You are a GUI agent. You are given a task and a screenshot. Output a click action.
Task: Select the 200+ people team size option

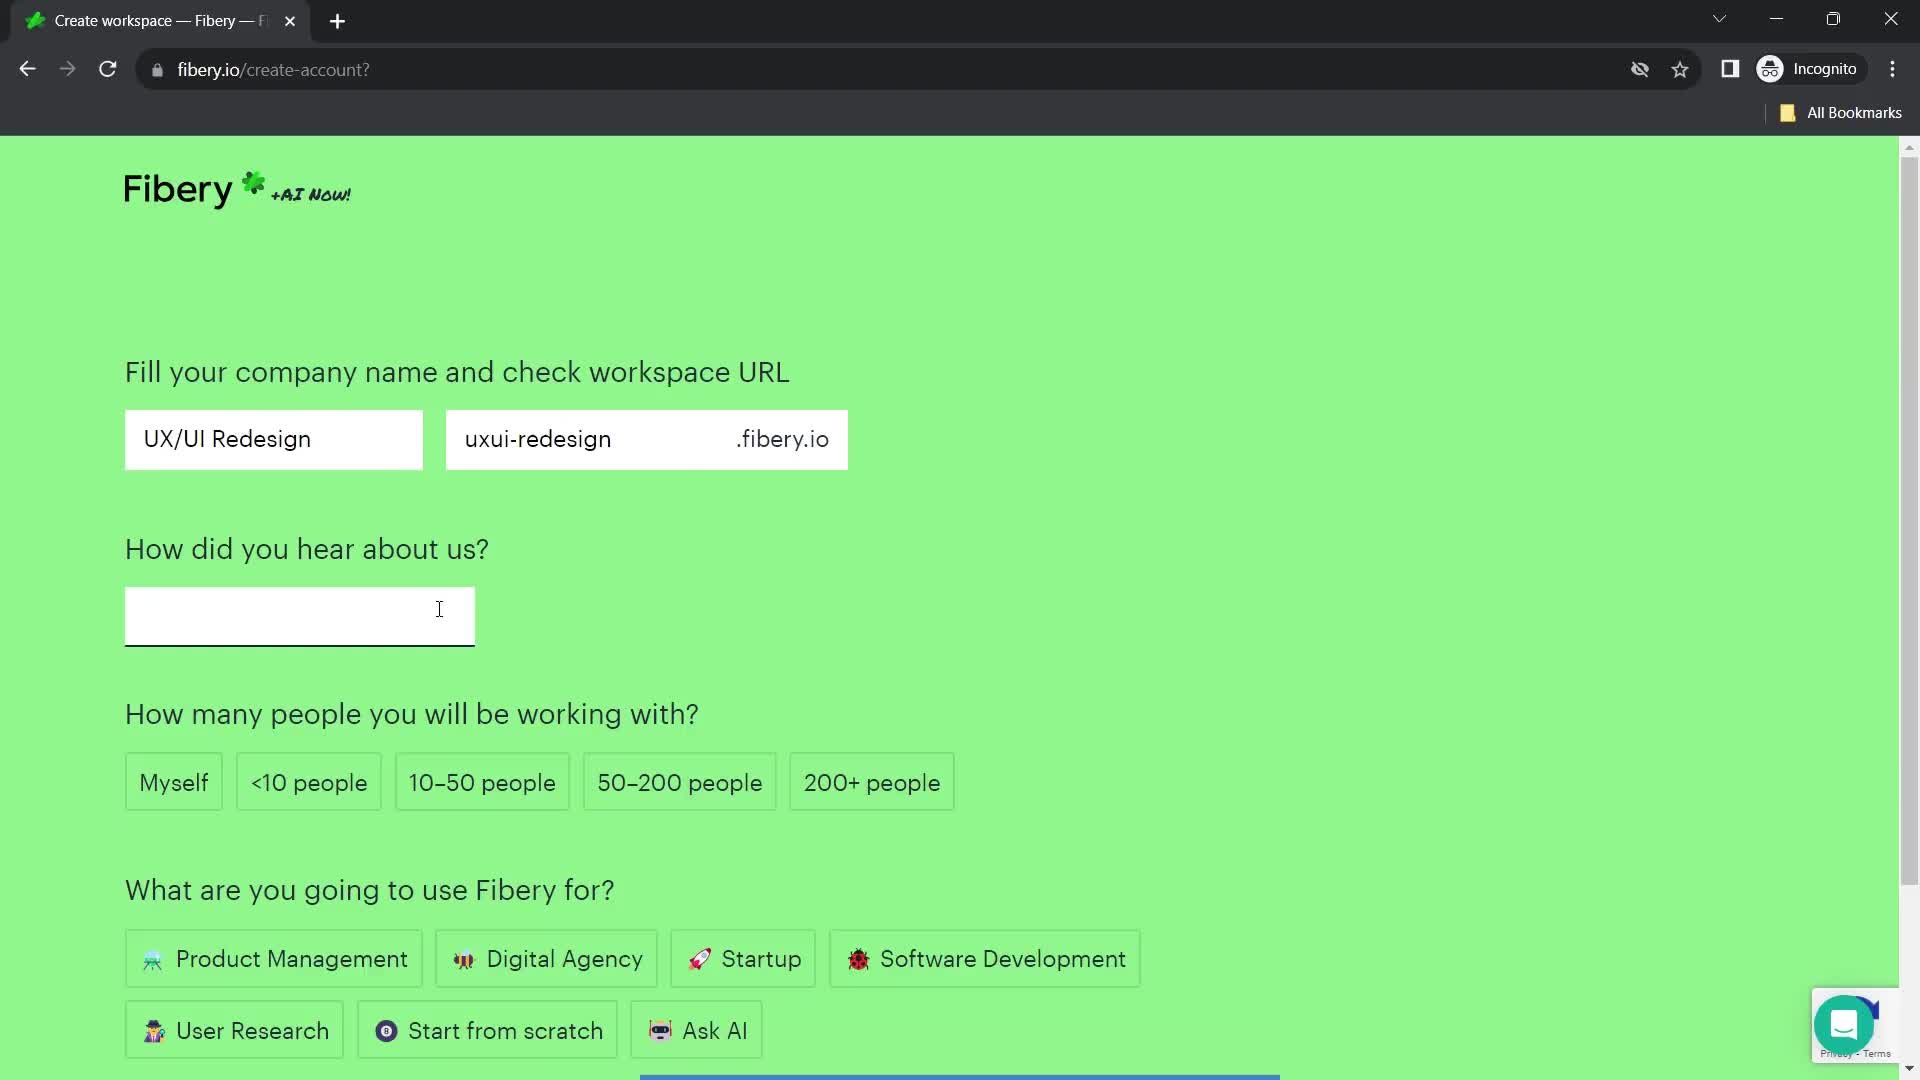point(872,782)
